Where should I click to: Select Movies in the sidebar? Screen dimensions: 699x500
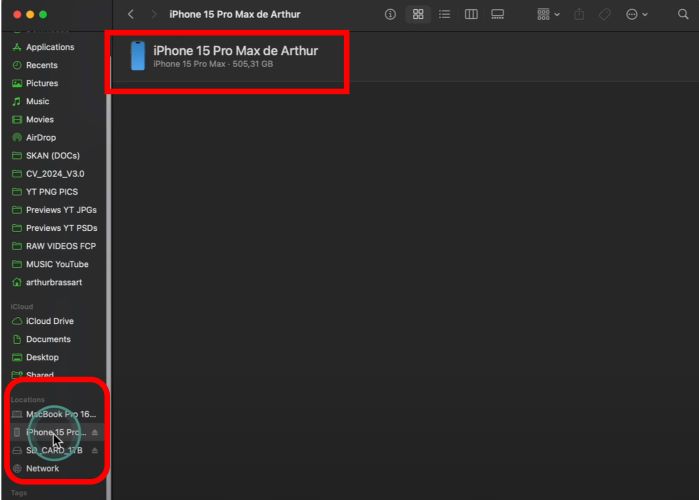coord(40,119)
